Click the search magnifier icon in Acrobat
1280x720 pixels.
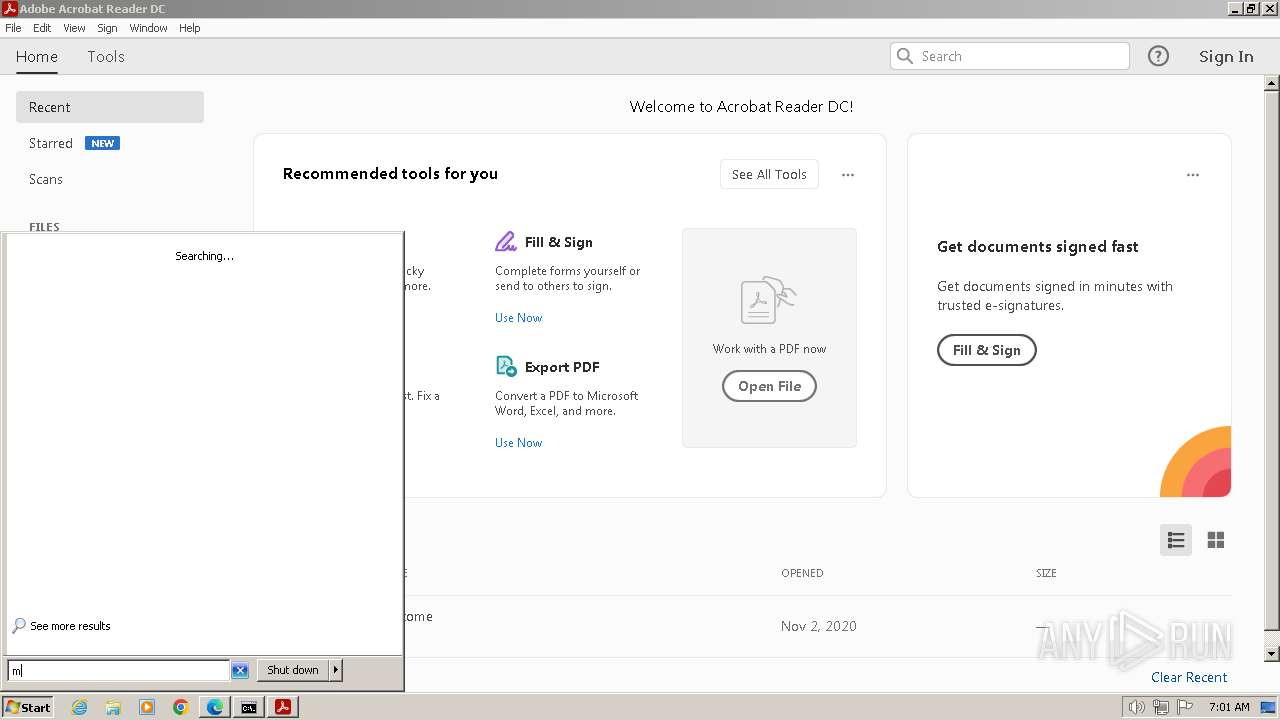905,56
